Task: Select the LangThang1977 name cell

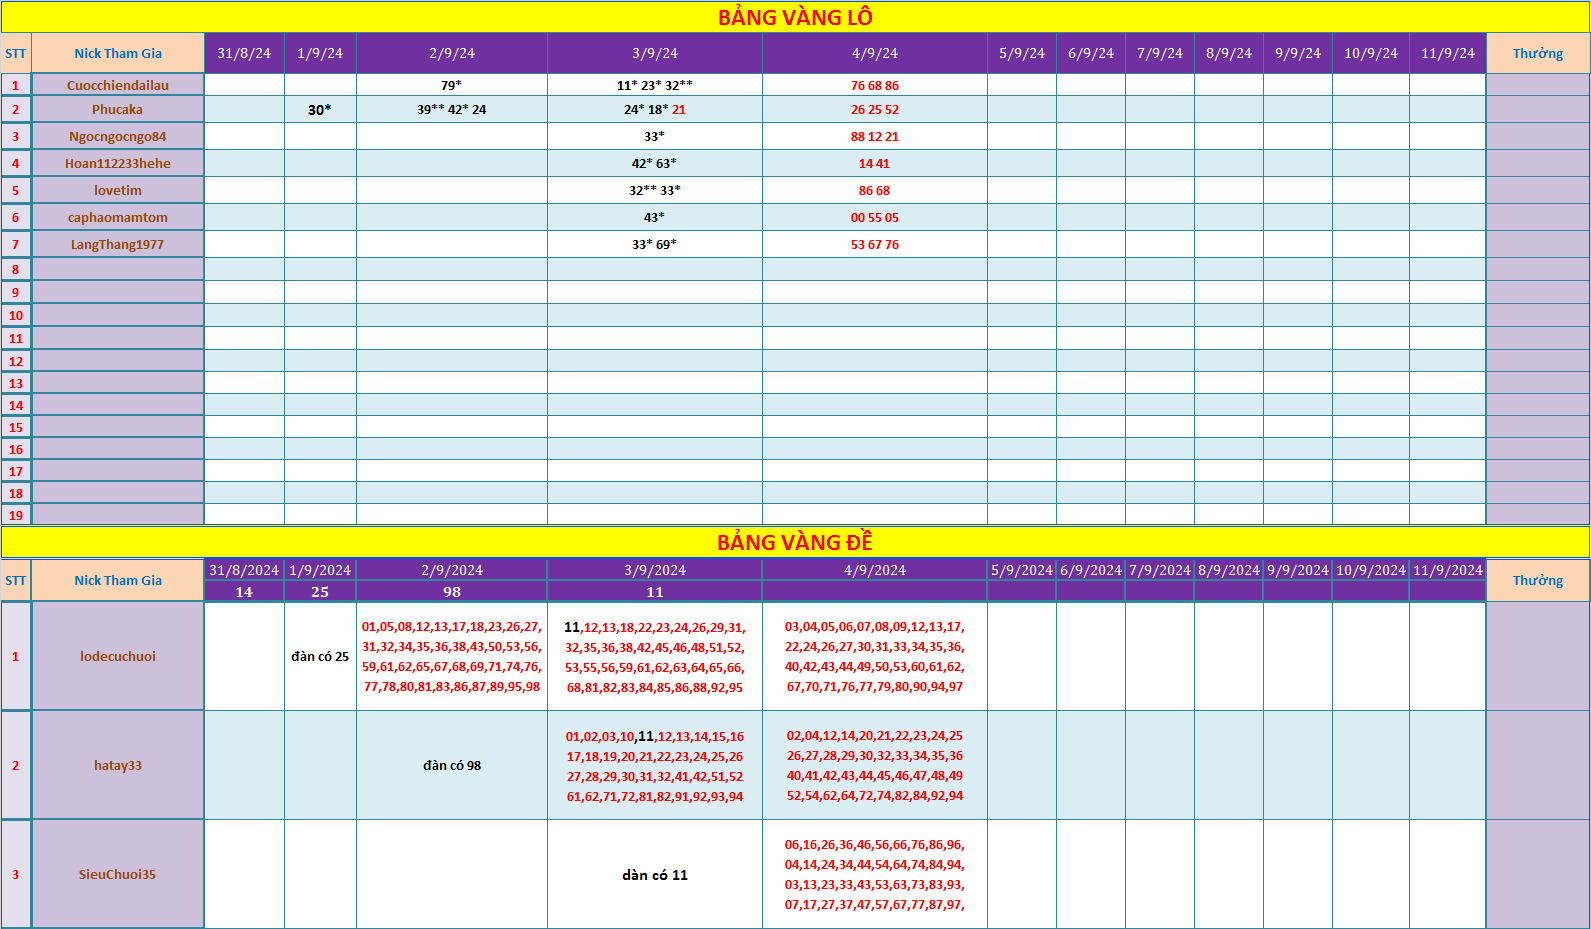Action: click(118, 244)
